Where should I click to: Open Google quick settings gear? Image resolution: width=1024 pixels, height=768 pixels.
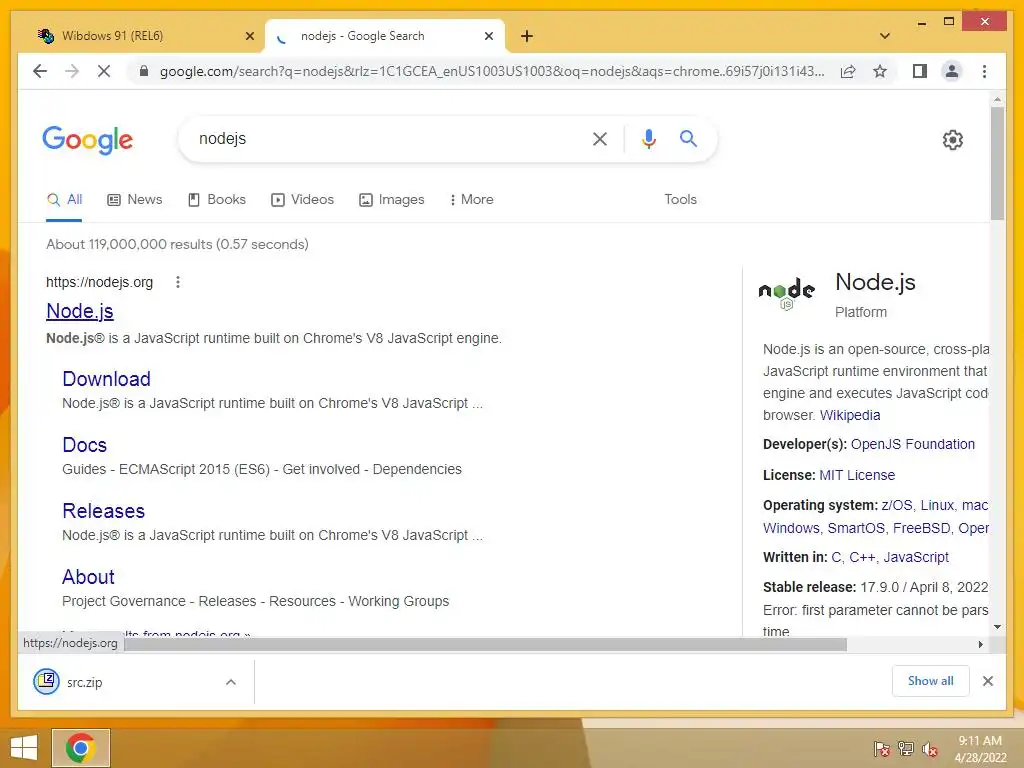point(952,140)
